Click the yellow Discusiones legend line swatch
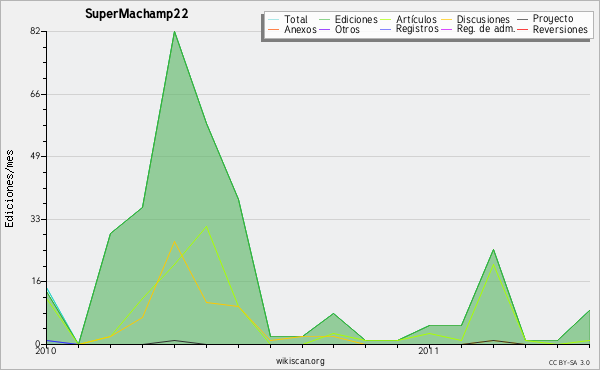Image resolution: width=600 pixels, height=370 pixels. (447, 19)
